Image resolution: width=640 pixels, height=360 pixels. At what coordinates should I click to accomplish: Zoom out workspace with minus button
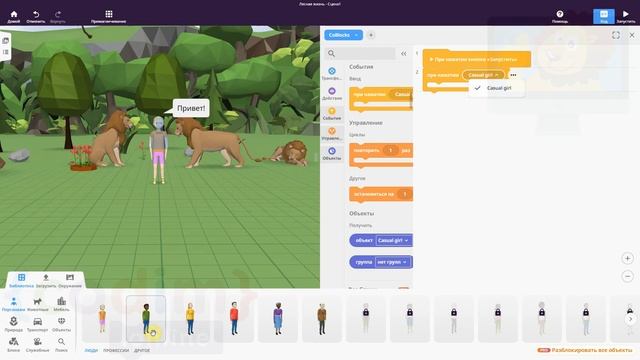[x=628, y=276]
